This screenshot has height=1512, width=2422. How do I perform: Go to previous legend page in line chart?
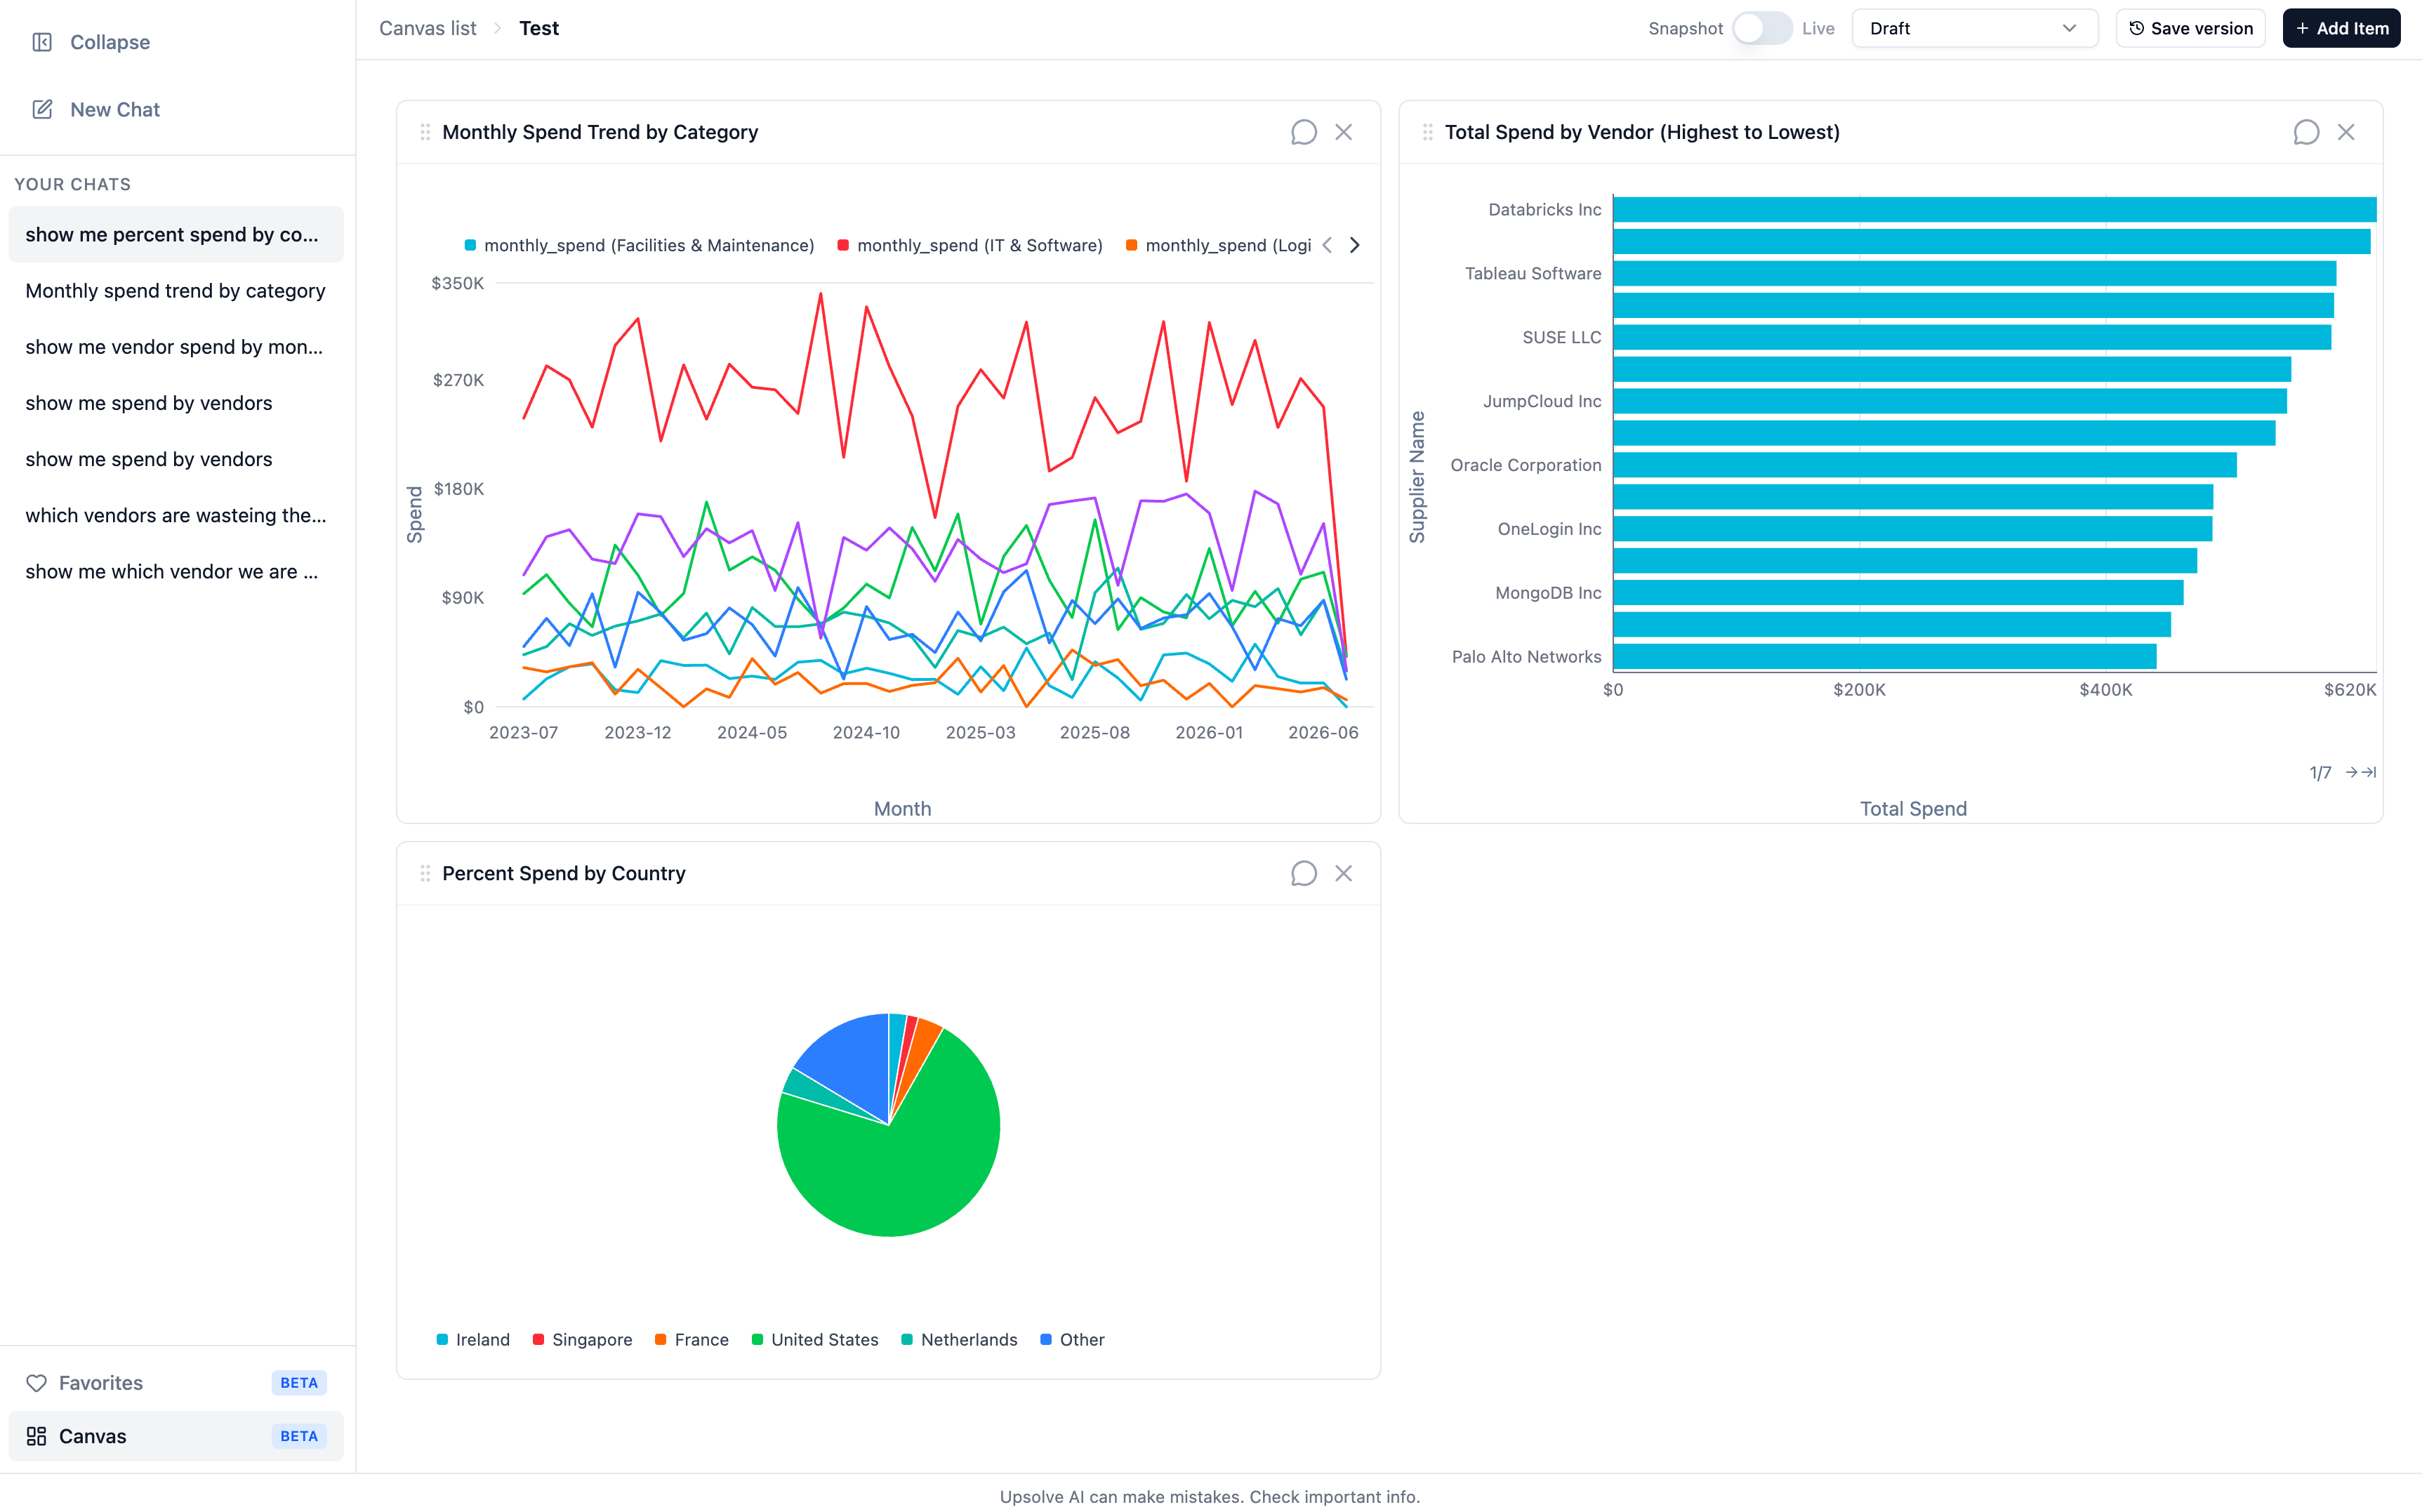[x=1327, y=245]
